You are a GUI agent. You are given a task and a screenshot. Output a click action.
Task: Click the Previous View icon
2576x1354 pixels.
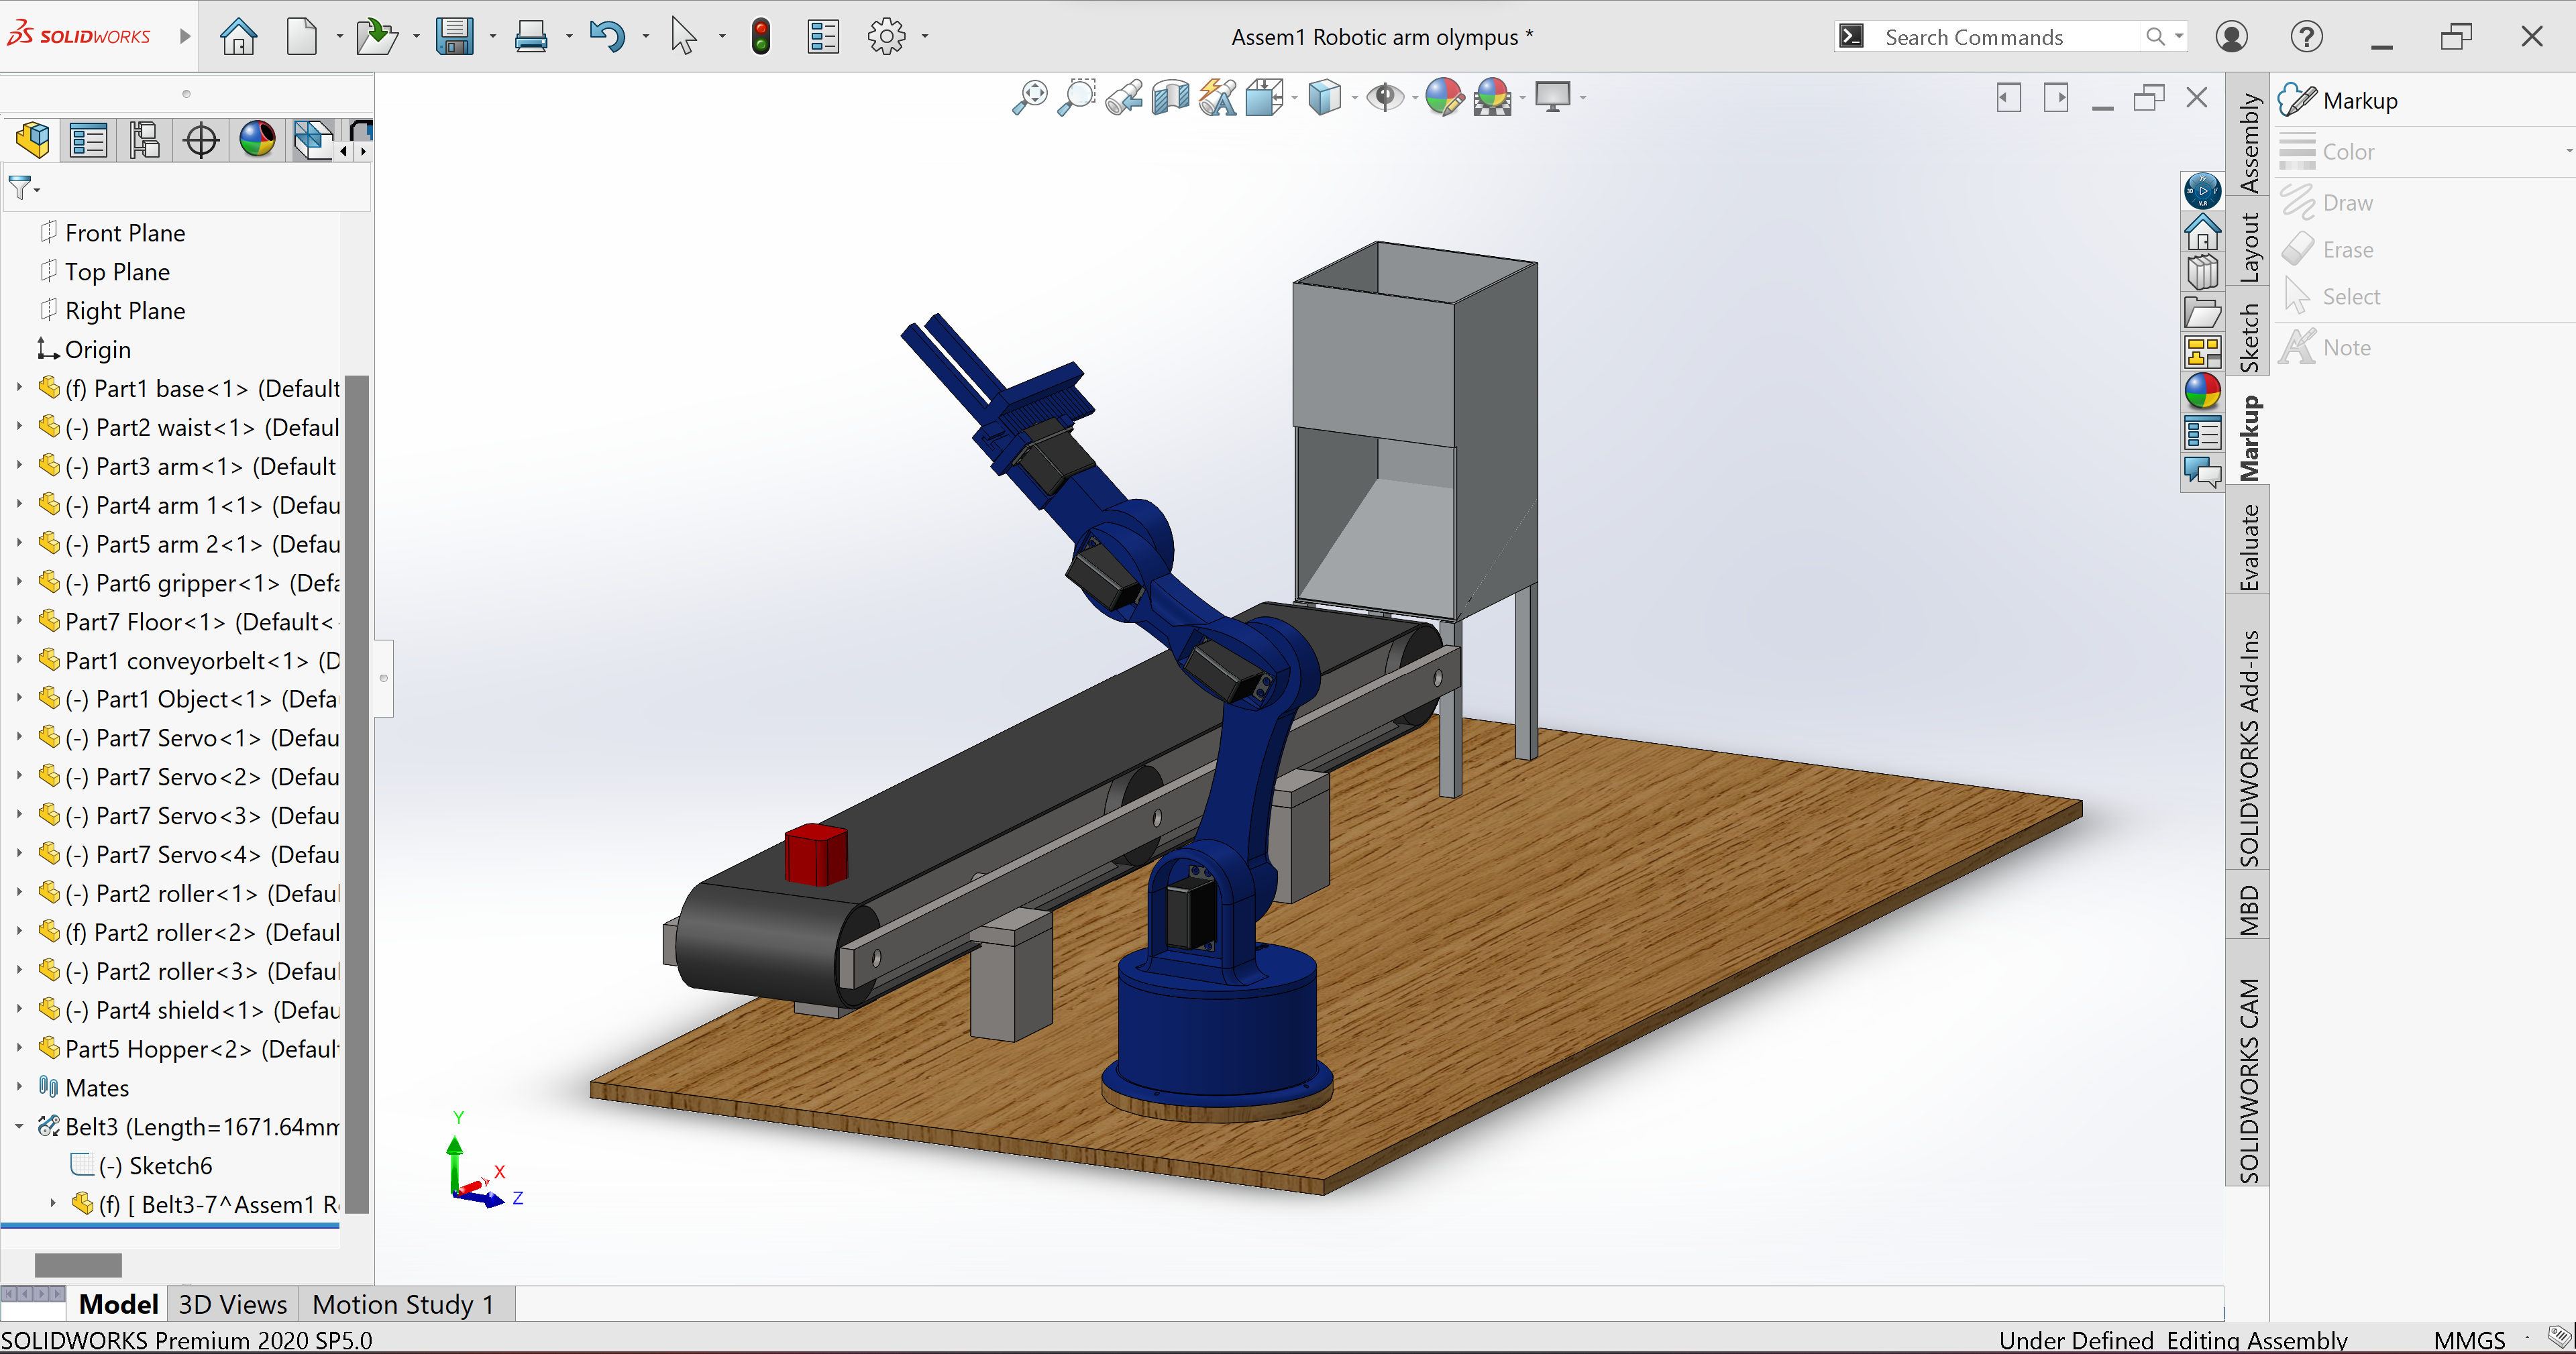(x=1124, y=98)
